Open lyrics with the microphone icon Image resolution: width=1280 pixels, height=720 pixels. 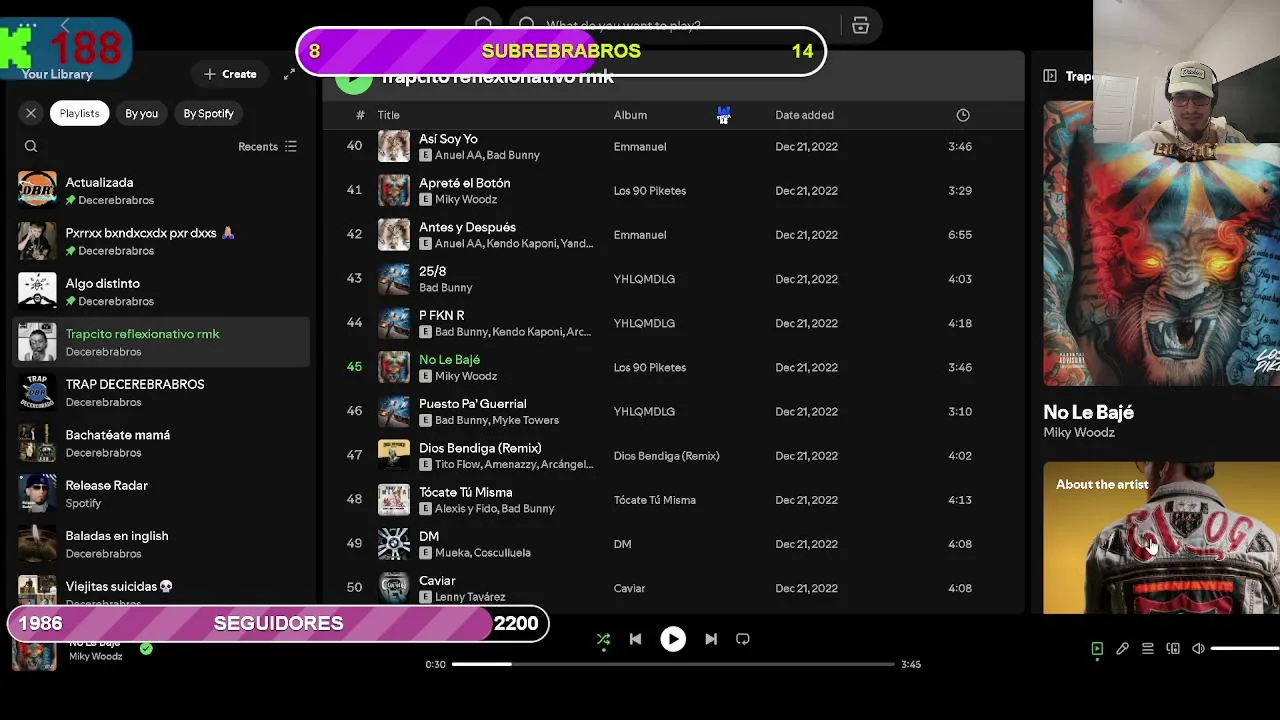(x=1122, y=649)
